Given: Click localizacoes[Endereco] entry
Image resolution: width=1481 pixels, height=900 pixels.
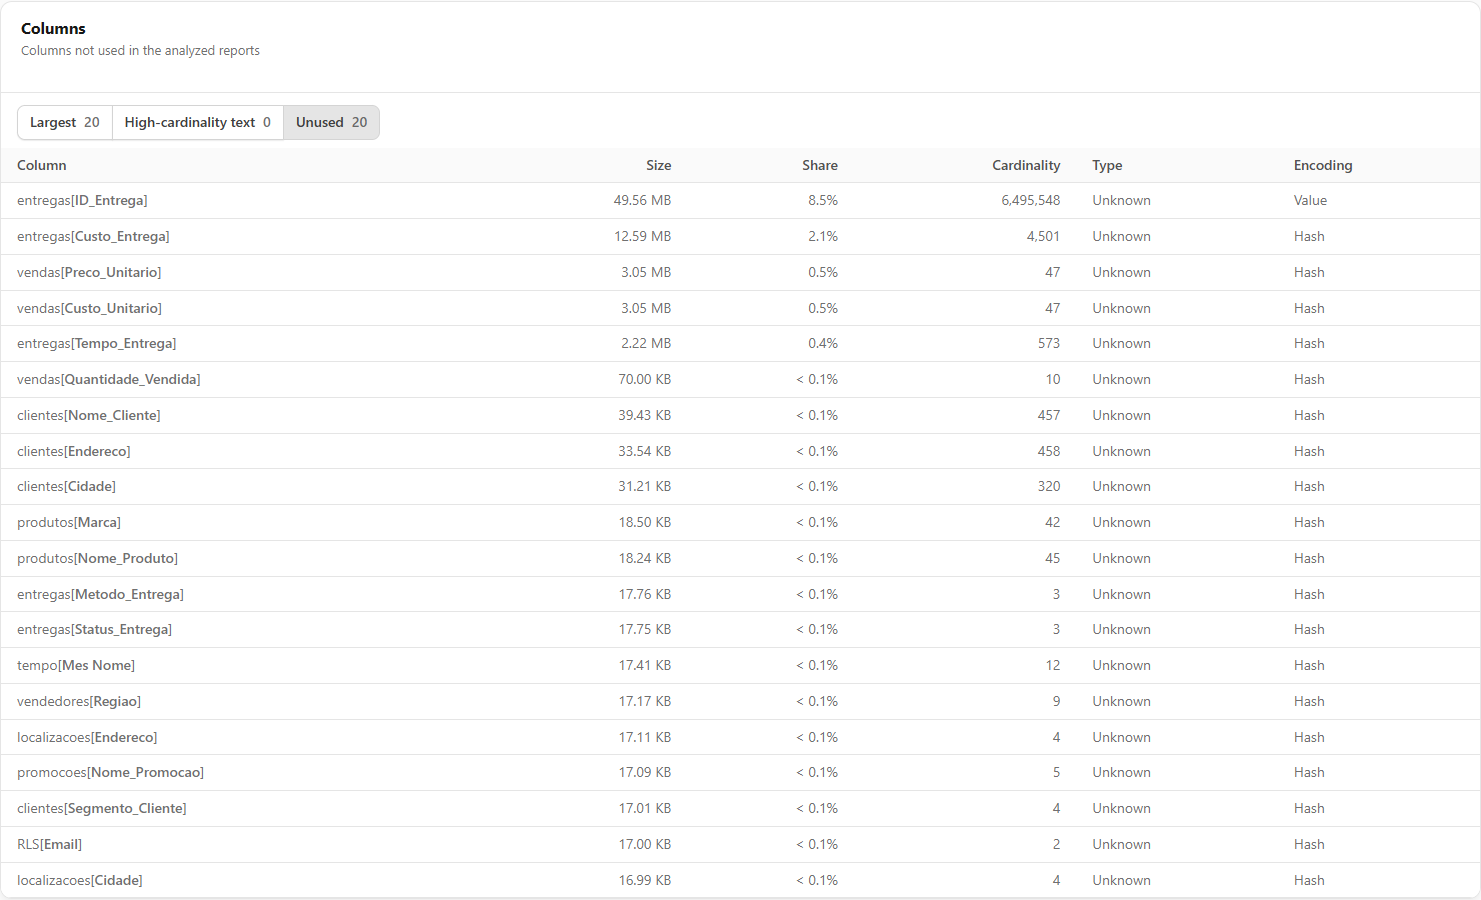Looking at the screenshot, I should pos(87,737).
